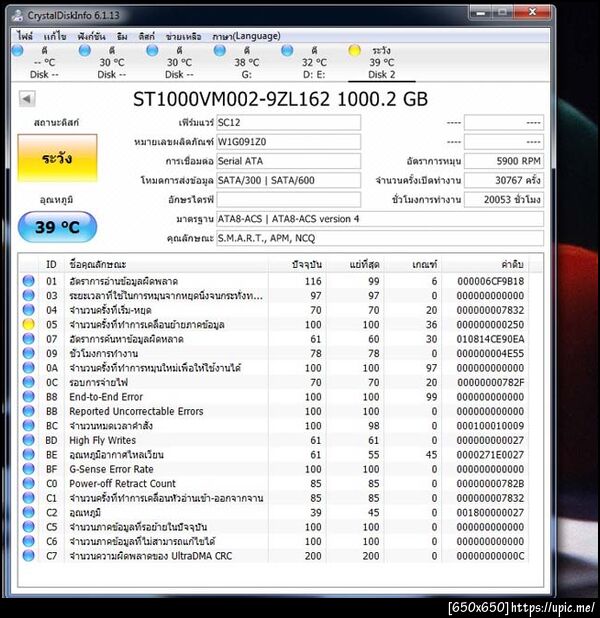Click the blue status icon of attribute 0C
Viewport: 600px width, 618px height.
28,382
